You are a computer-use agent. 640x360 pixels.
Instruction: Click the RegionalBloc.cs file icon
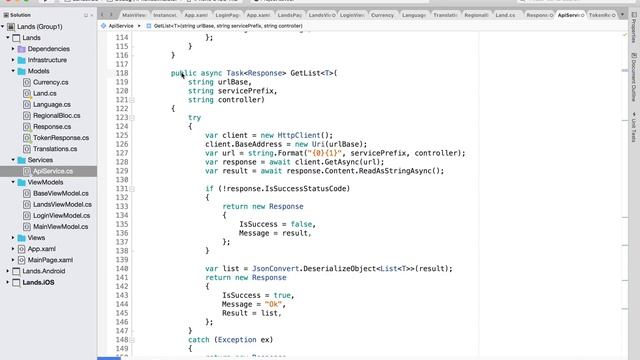click(27, 116)
